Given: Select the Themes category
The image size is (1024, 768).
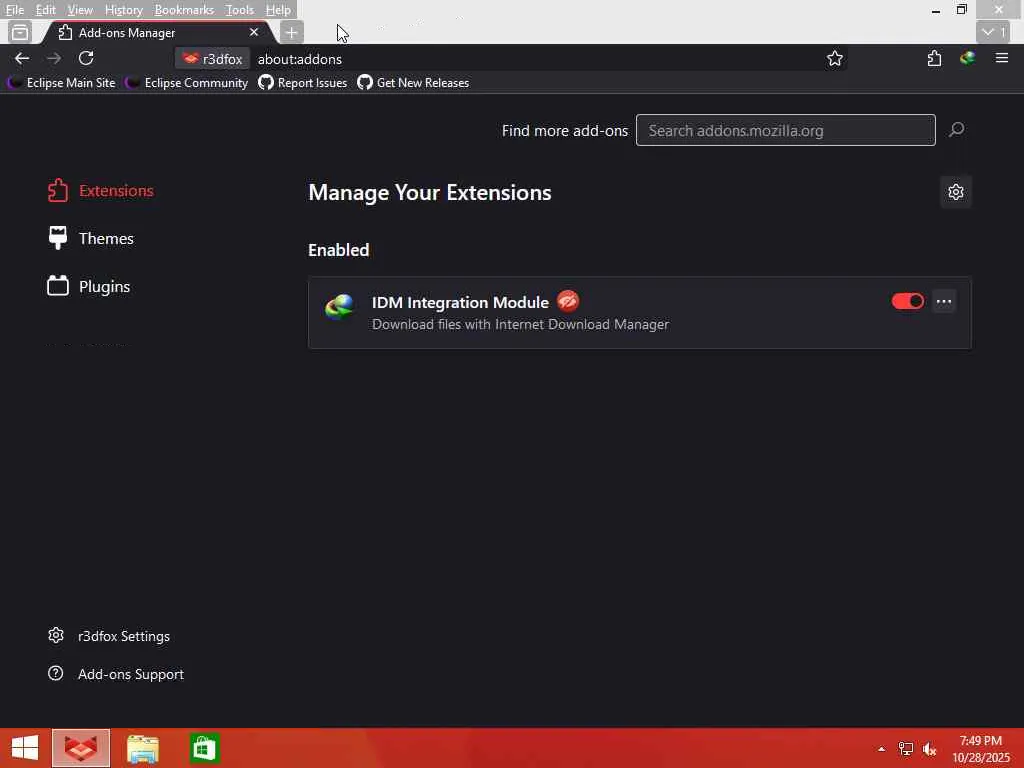Looking at the screenshot, I should click(x=91, y=238).
